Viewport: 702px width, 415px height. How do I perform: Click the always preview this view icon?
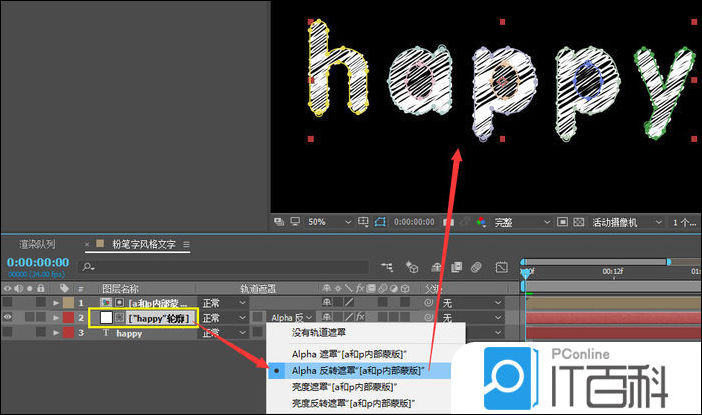(x=279, y=222)
